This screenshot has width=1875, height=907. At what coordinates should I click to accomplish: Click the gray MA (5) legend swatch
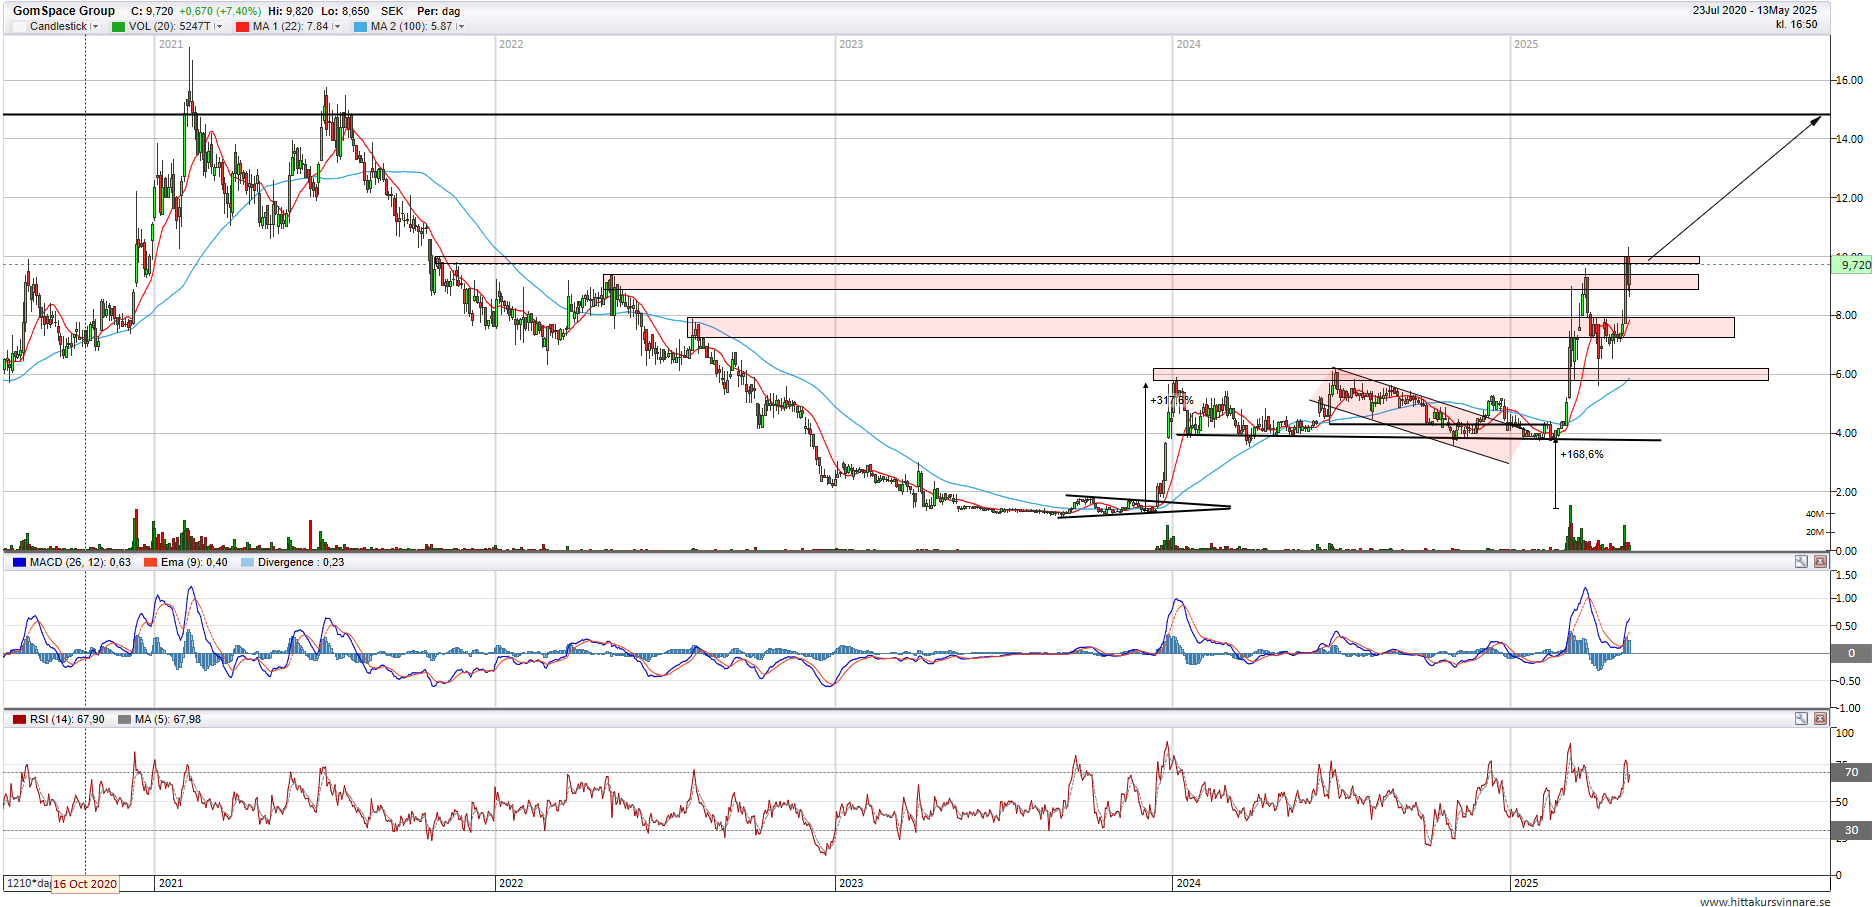(124, 719)
